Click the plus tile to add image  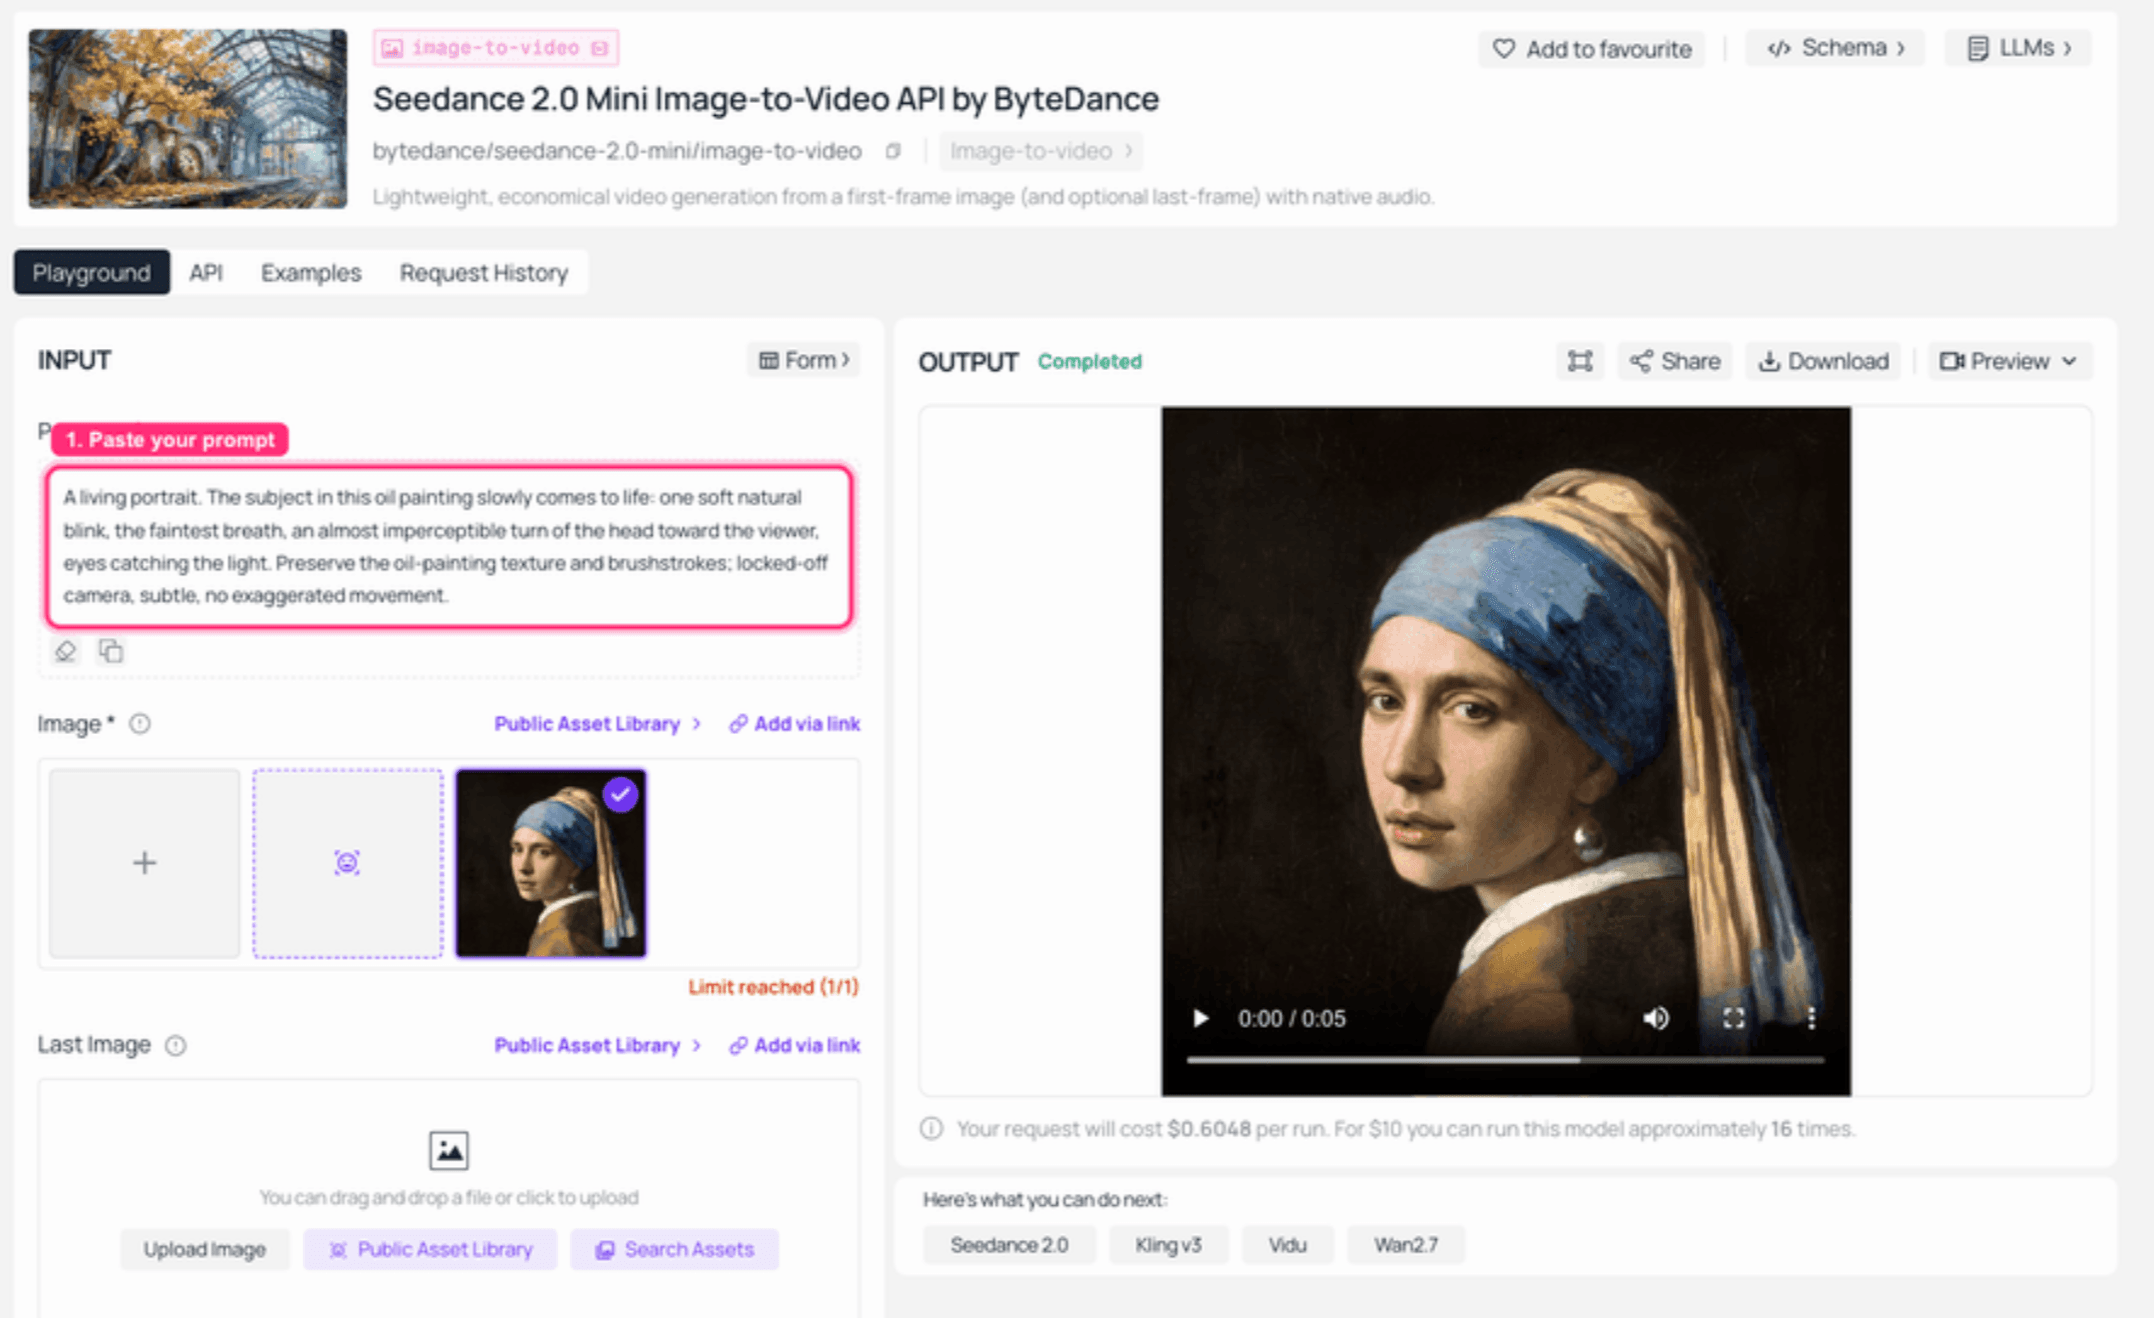click(x=144, y=863)
